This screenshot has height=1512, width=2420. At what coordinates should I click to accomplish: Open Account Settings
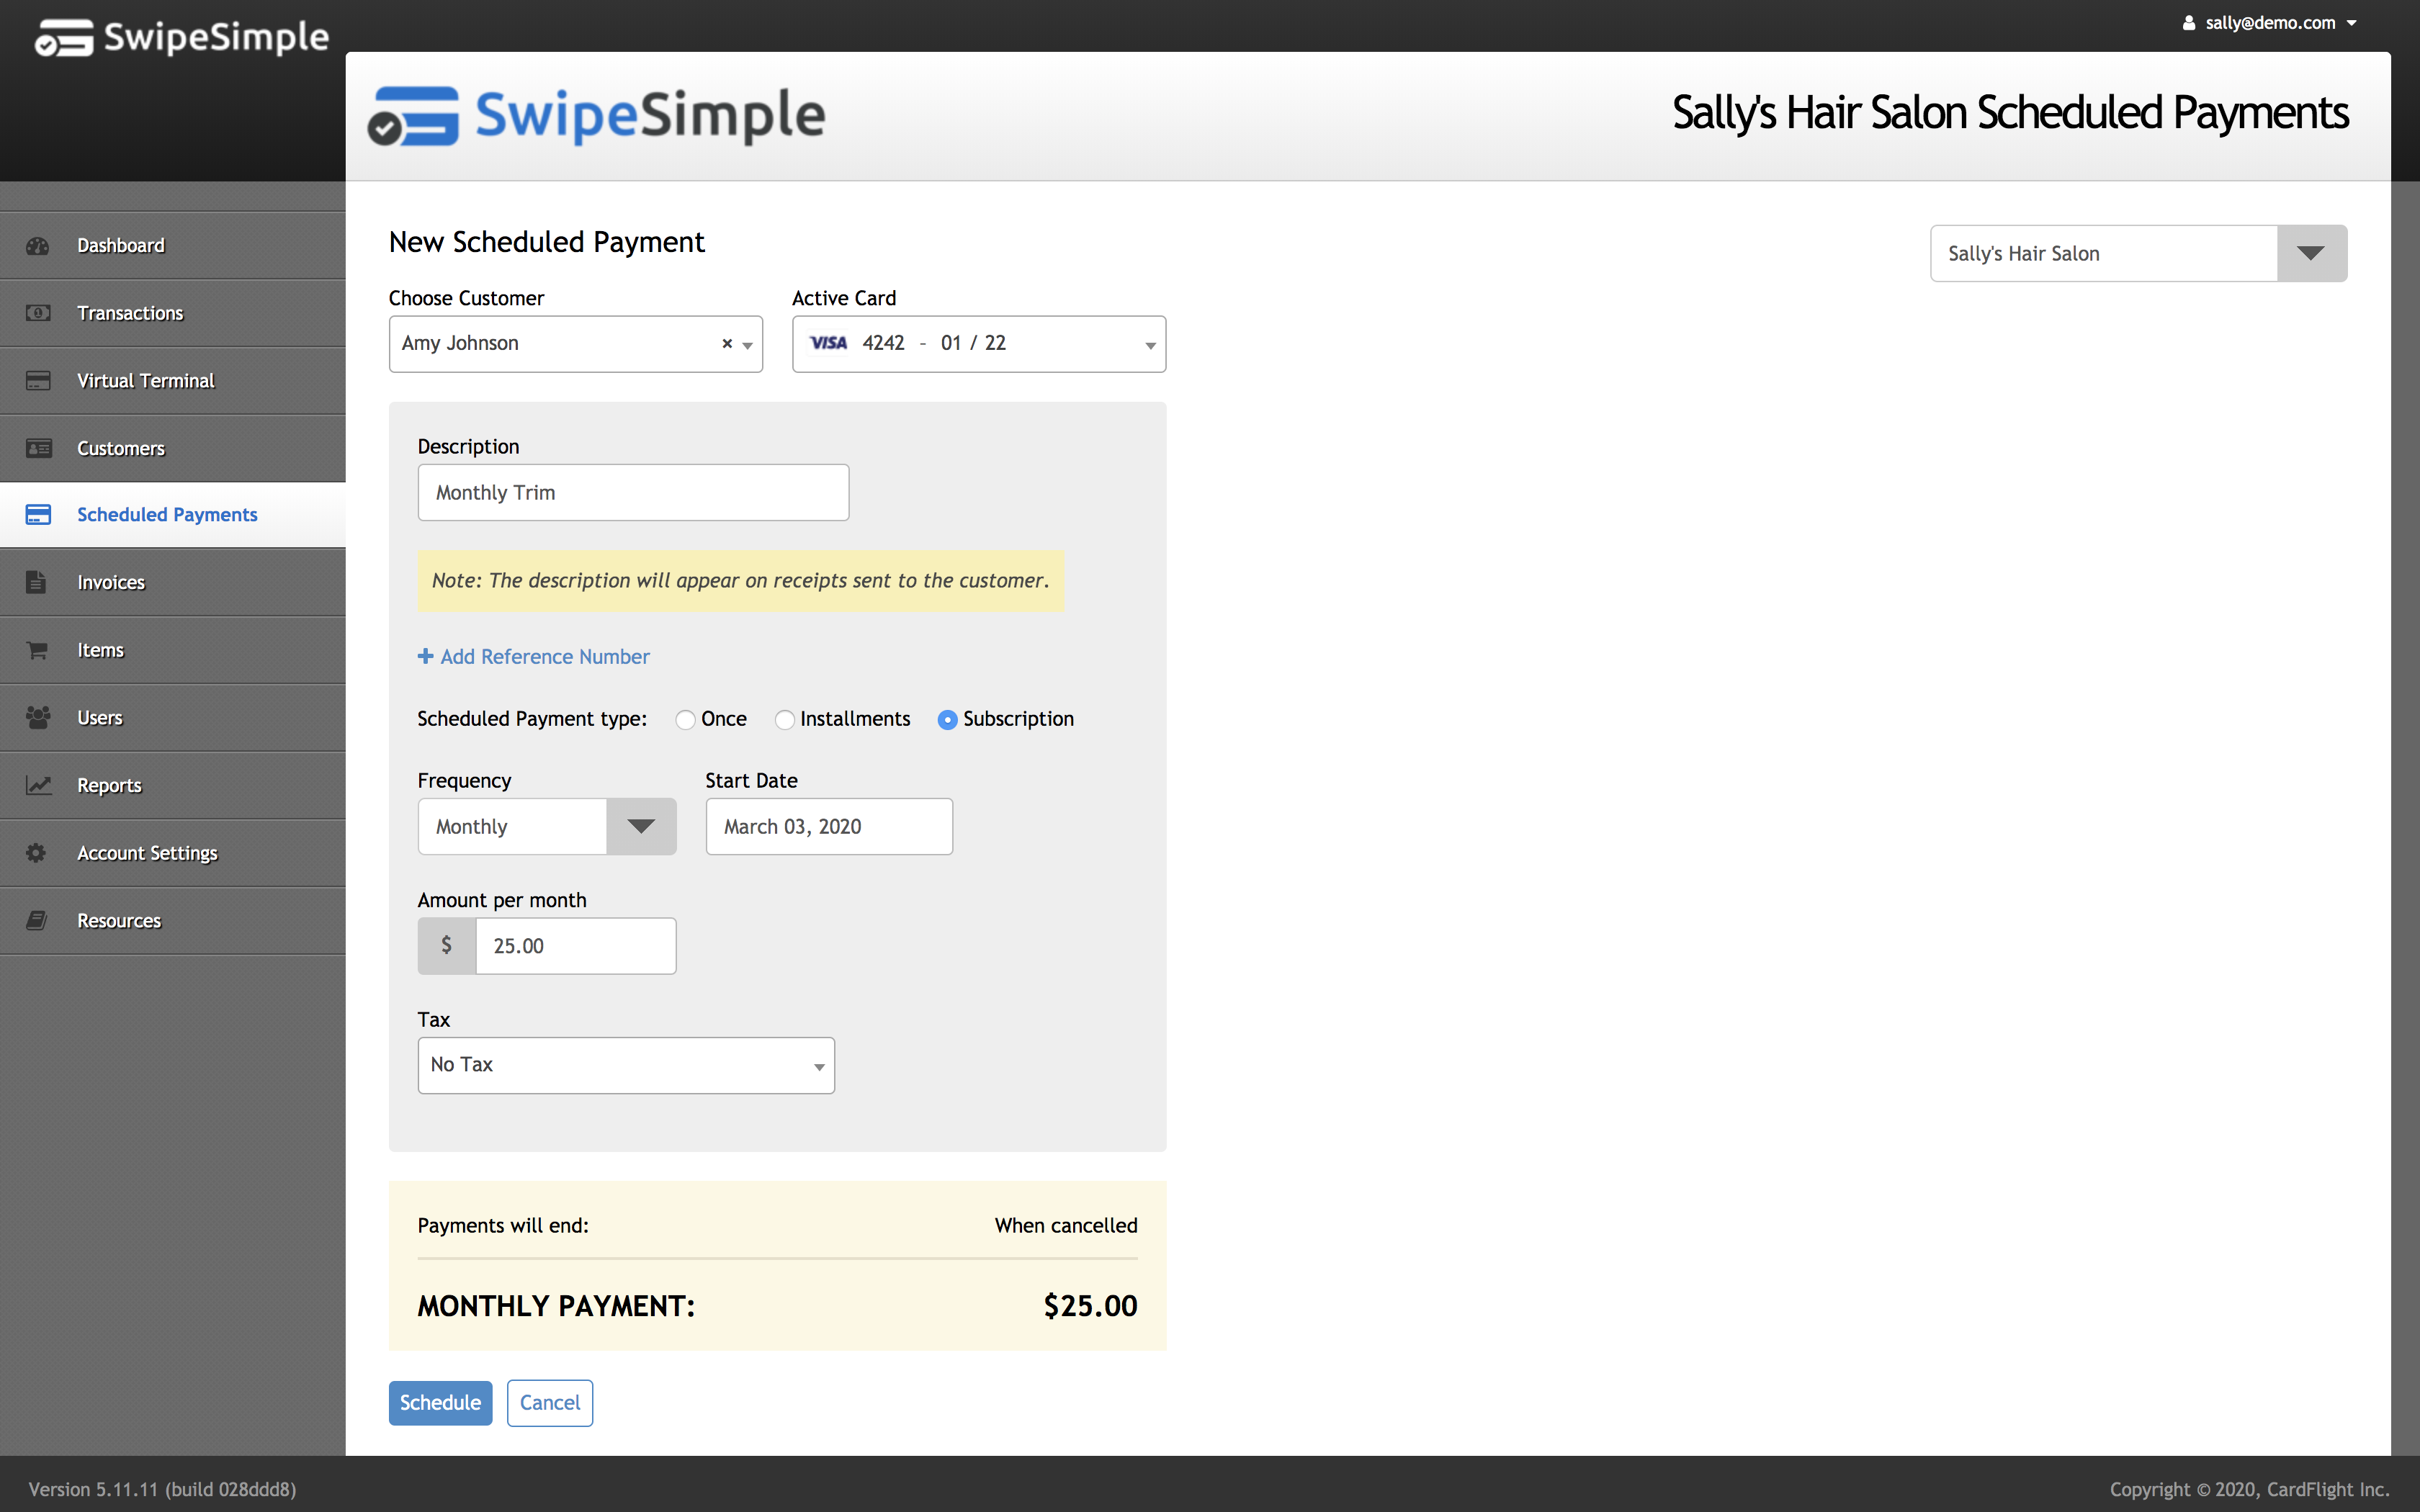[x=146, y=853]
